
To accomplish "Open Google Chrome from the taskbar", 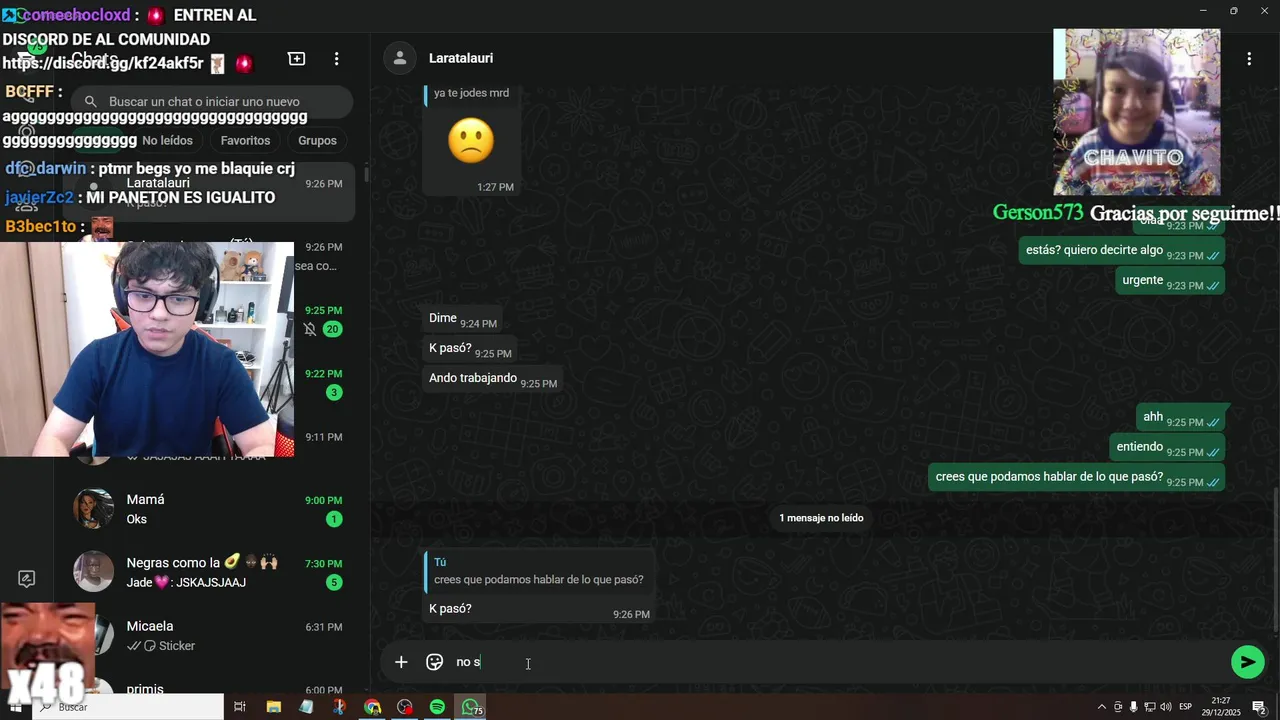I will tap(372, 707).
